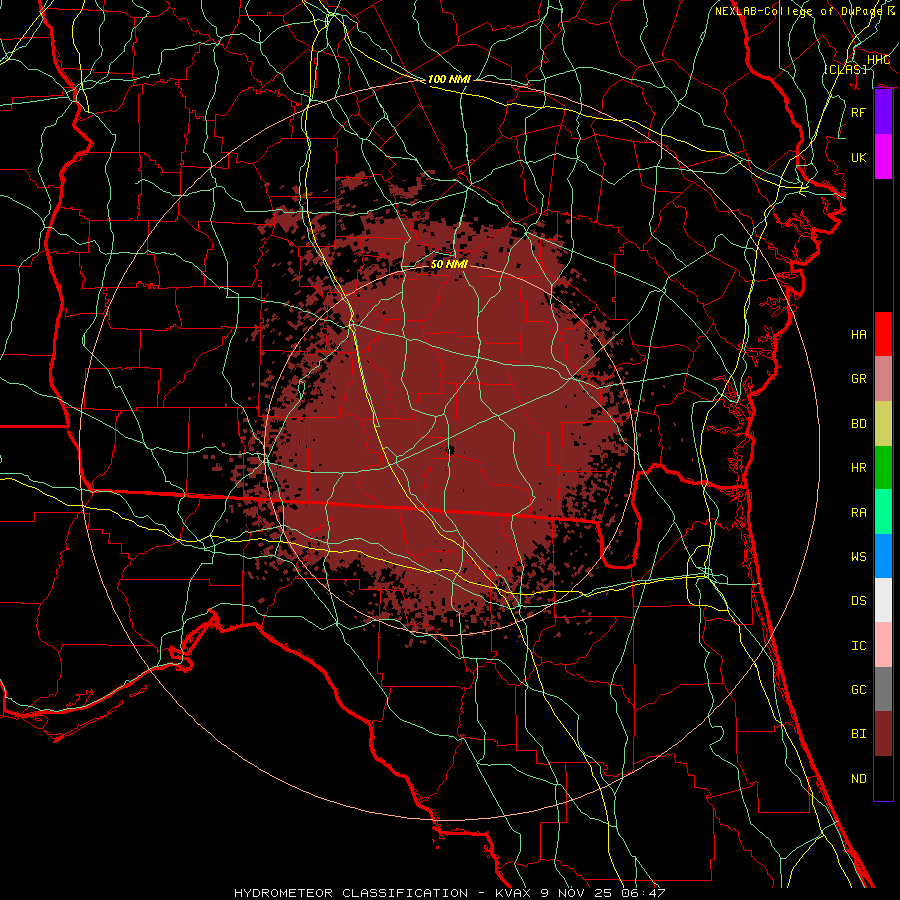Click the HHC product label
This screenshot has width=900, height=900.
click(x=878, y=60)
